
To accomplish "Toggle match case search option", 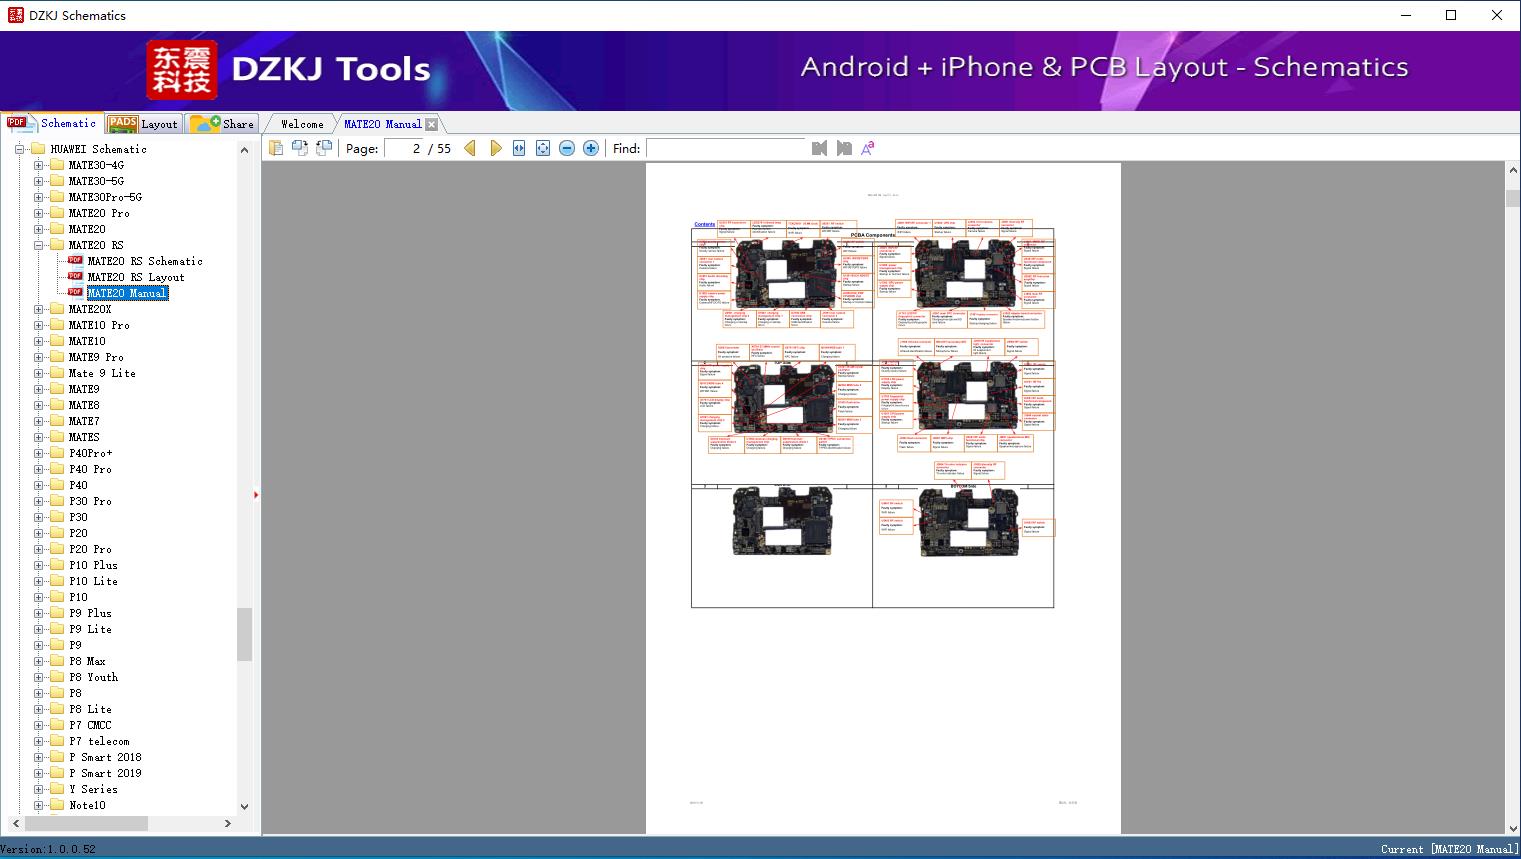I will click(868, 148).
